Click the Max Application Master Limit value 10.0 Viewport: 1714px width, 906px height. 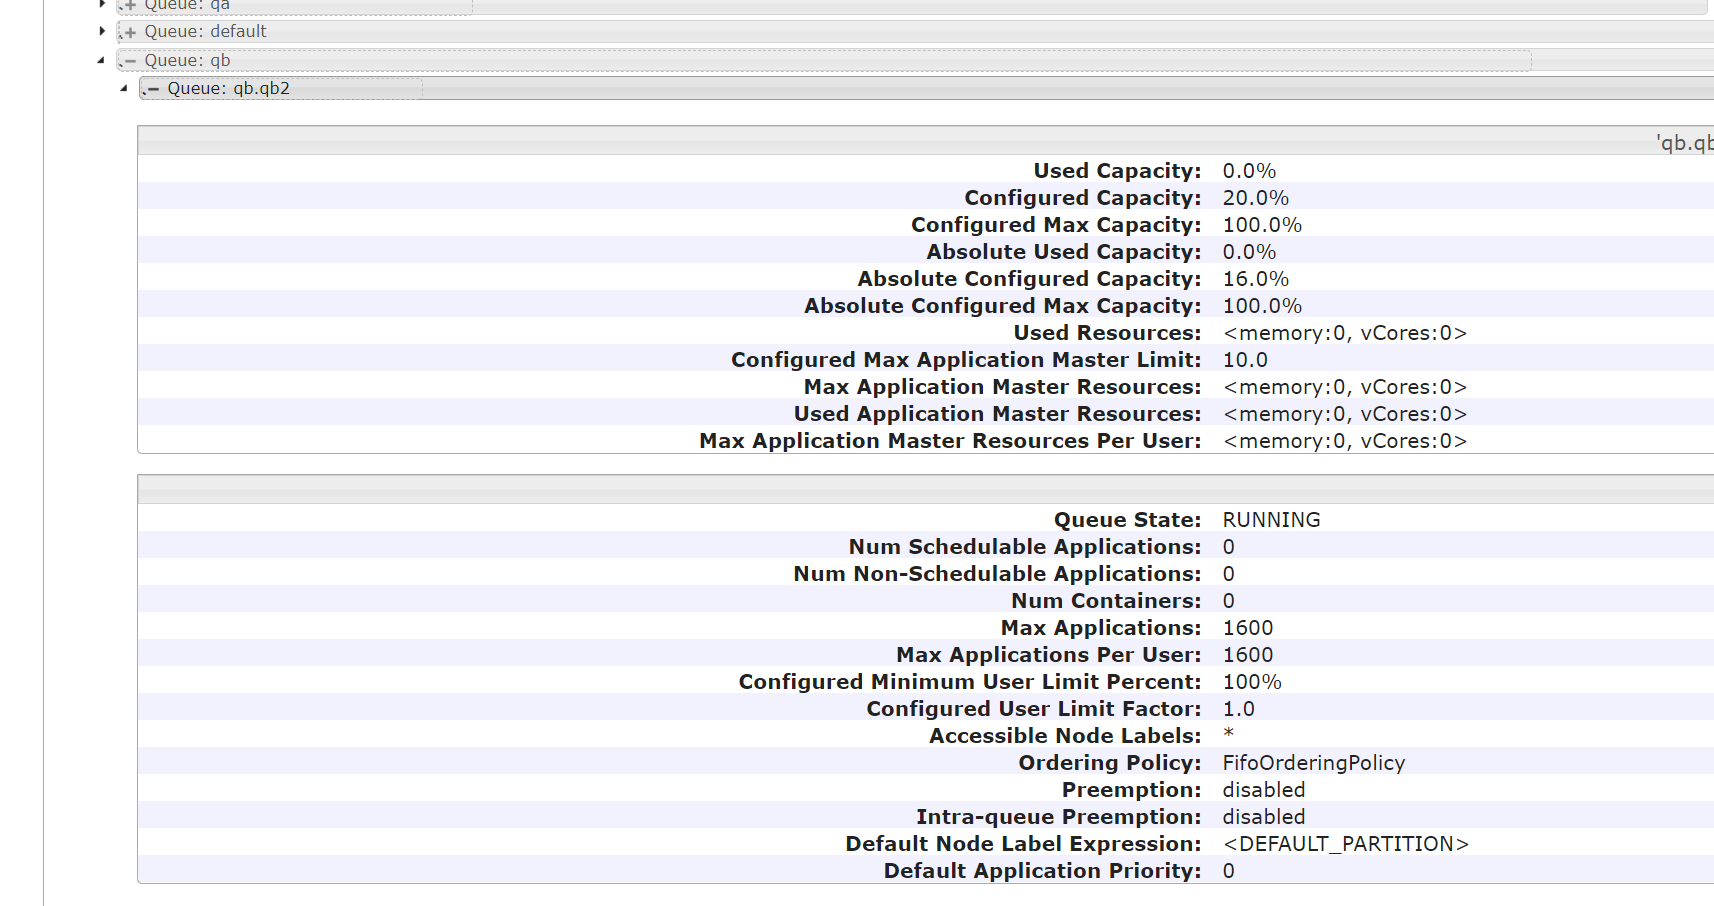pyautogui.click(x=1245, y=360)
